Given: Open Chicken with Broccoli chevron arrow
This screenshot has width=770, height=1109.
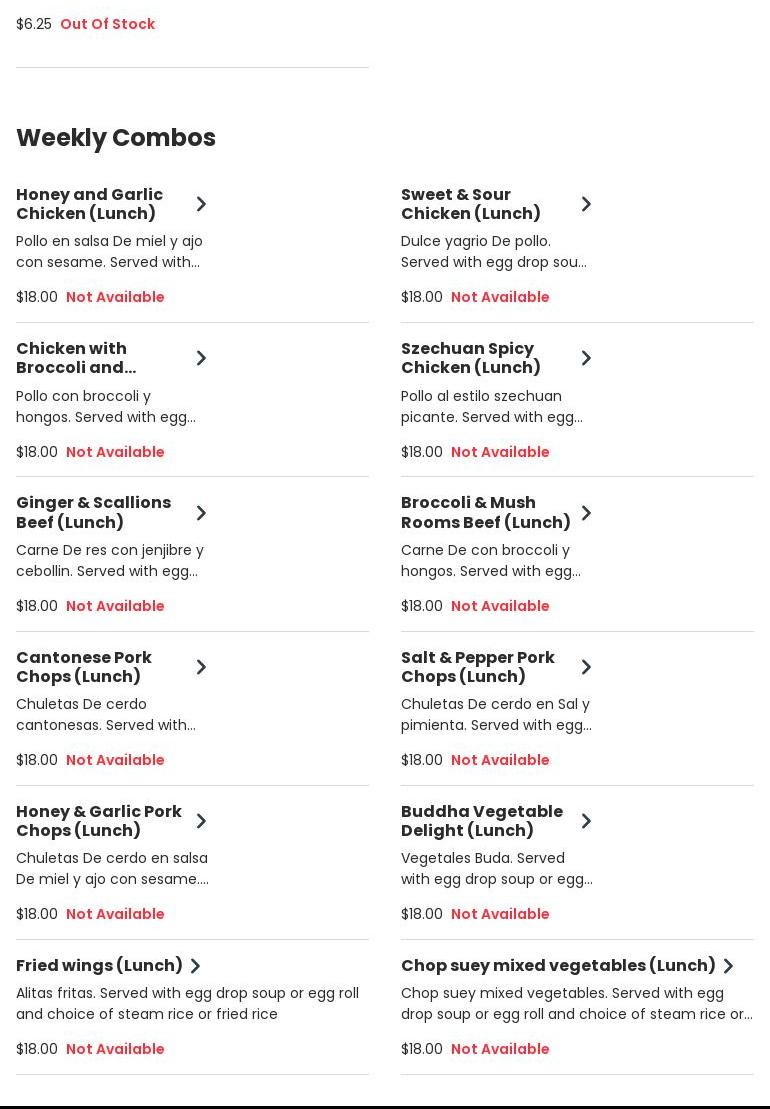Looking at the screenshot, I should click(201, 358).
